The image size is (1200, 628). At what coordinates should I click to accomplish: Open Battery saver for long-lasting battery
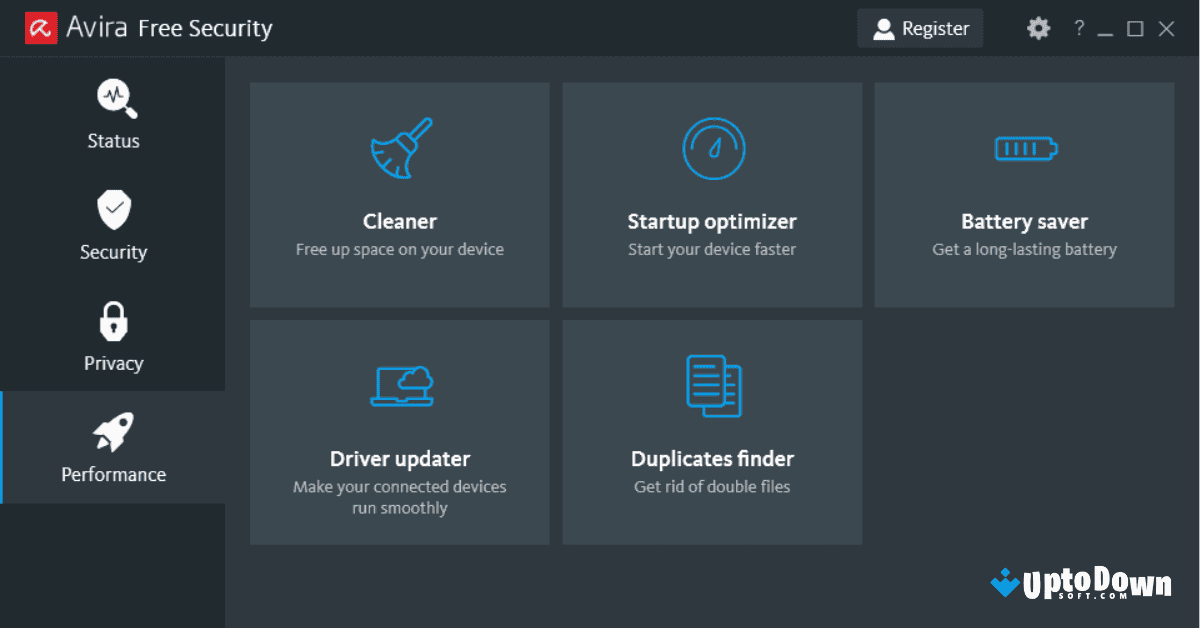tap(1024, 195)
